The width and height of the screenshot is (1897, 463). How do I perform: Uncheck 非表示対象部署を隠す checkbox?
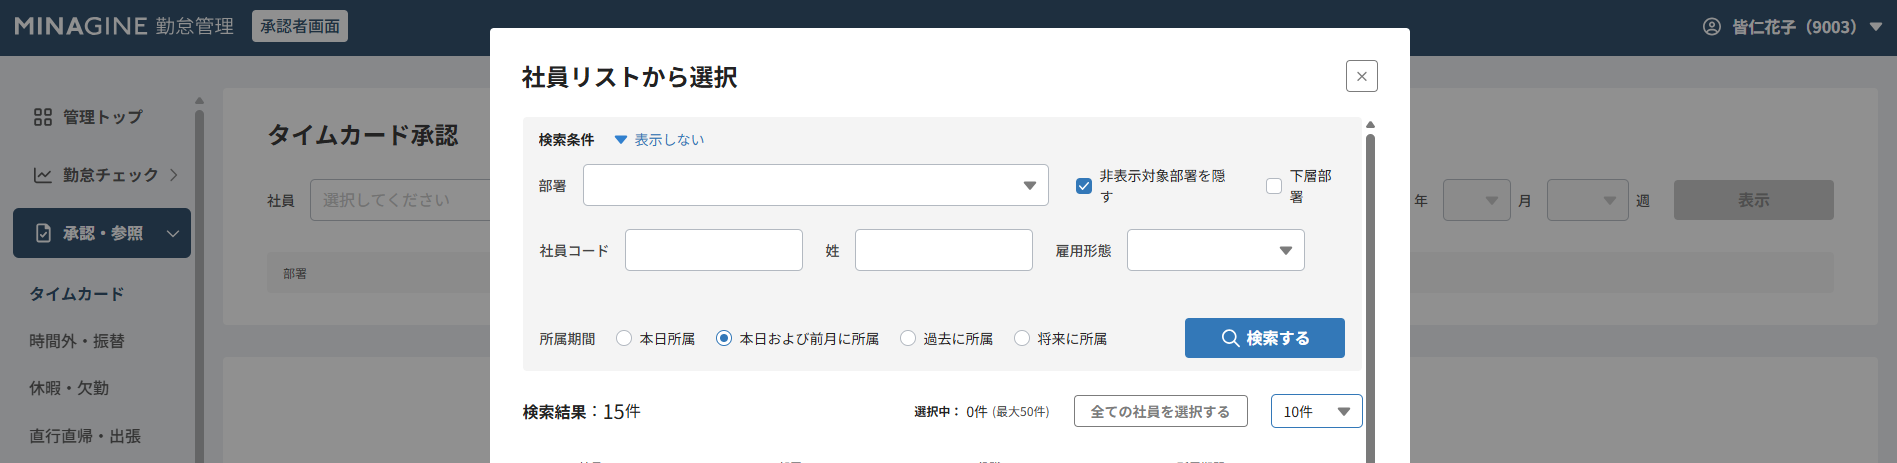1083,186
